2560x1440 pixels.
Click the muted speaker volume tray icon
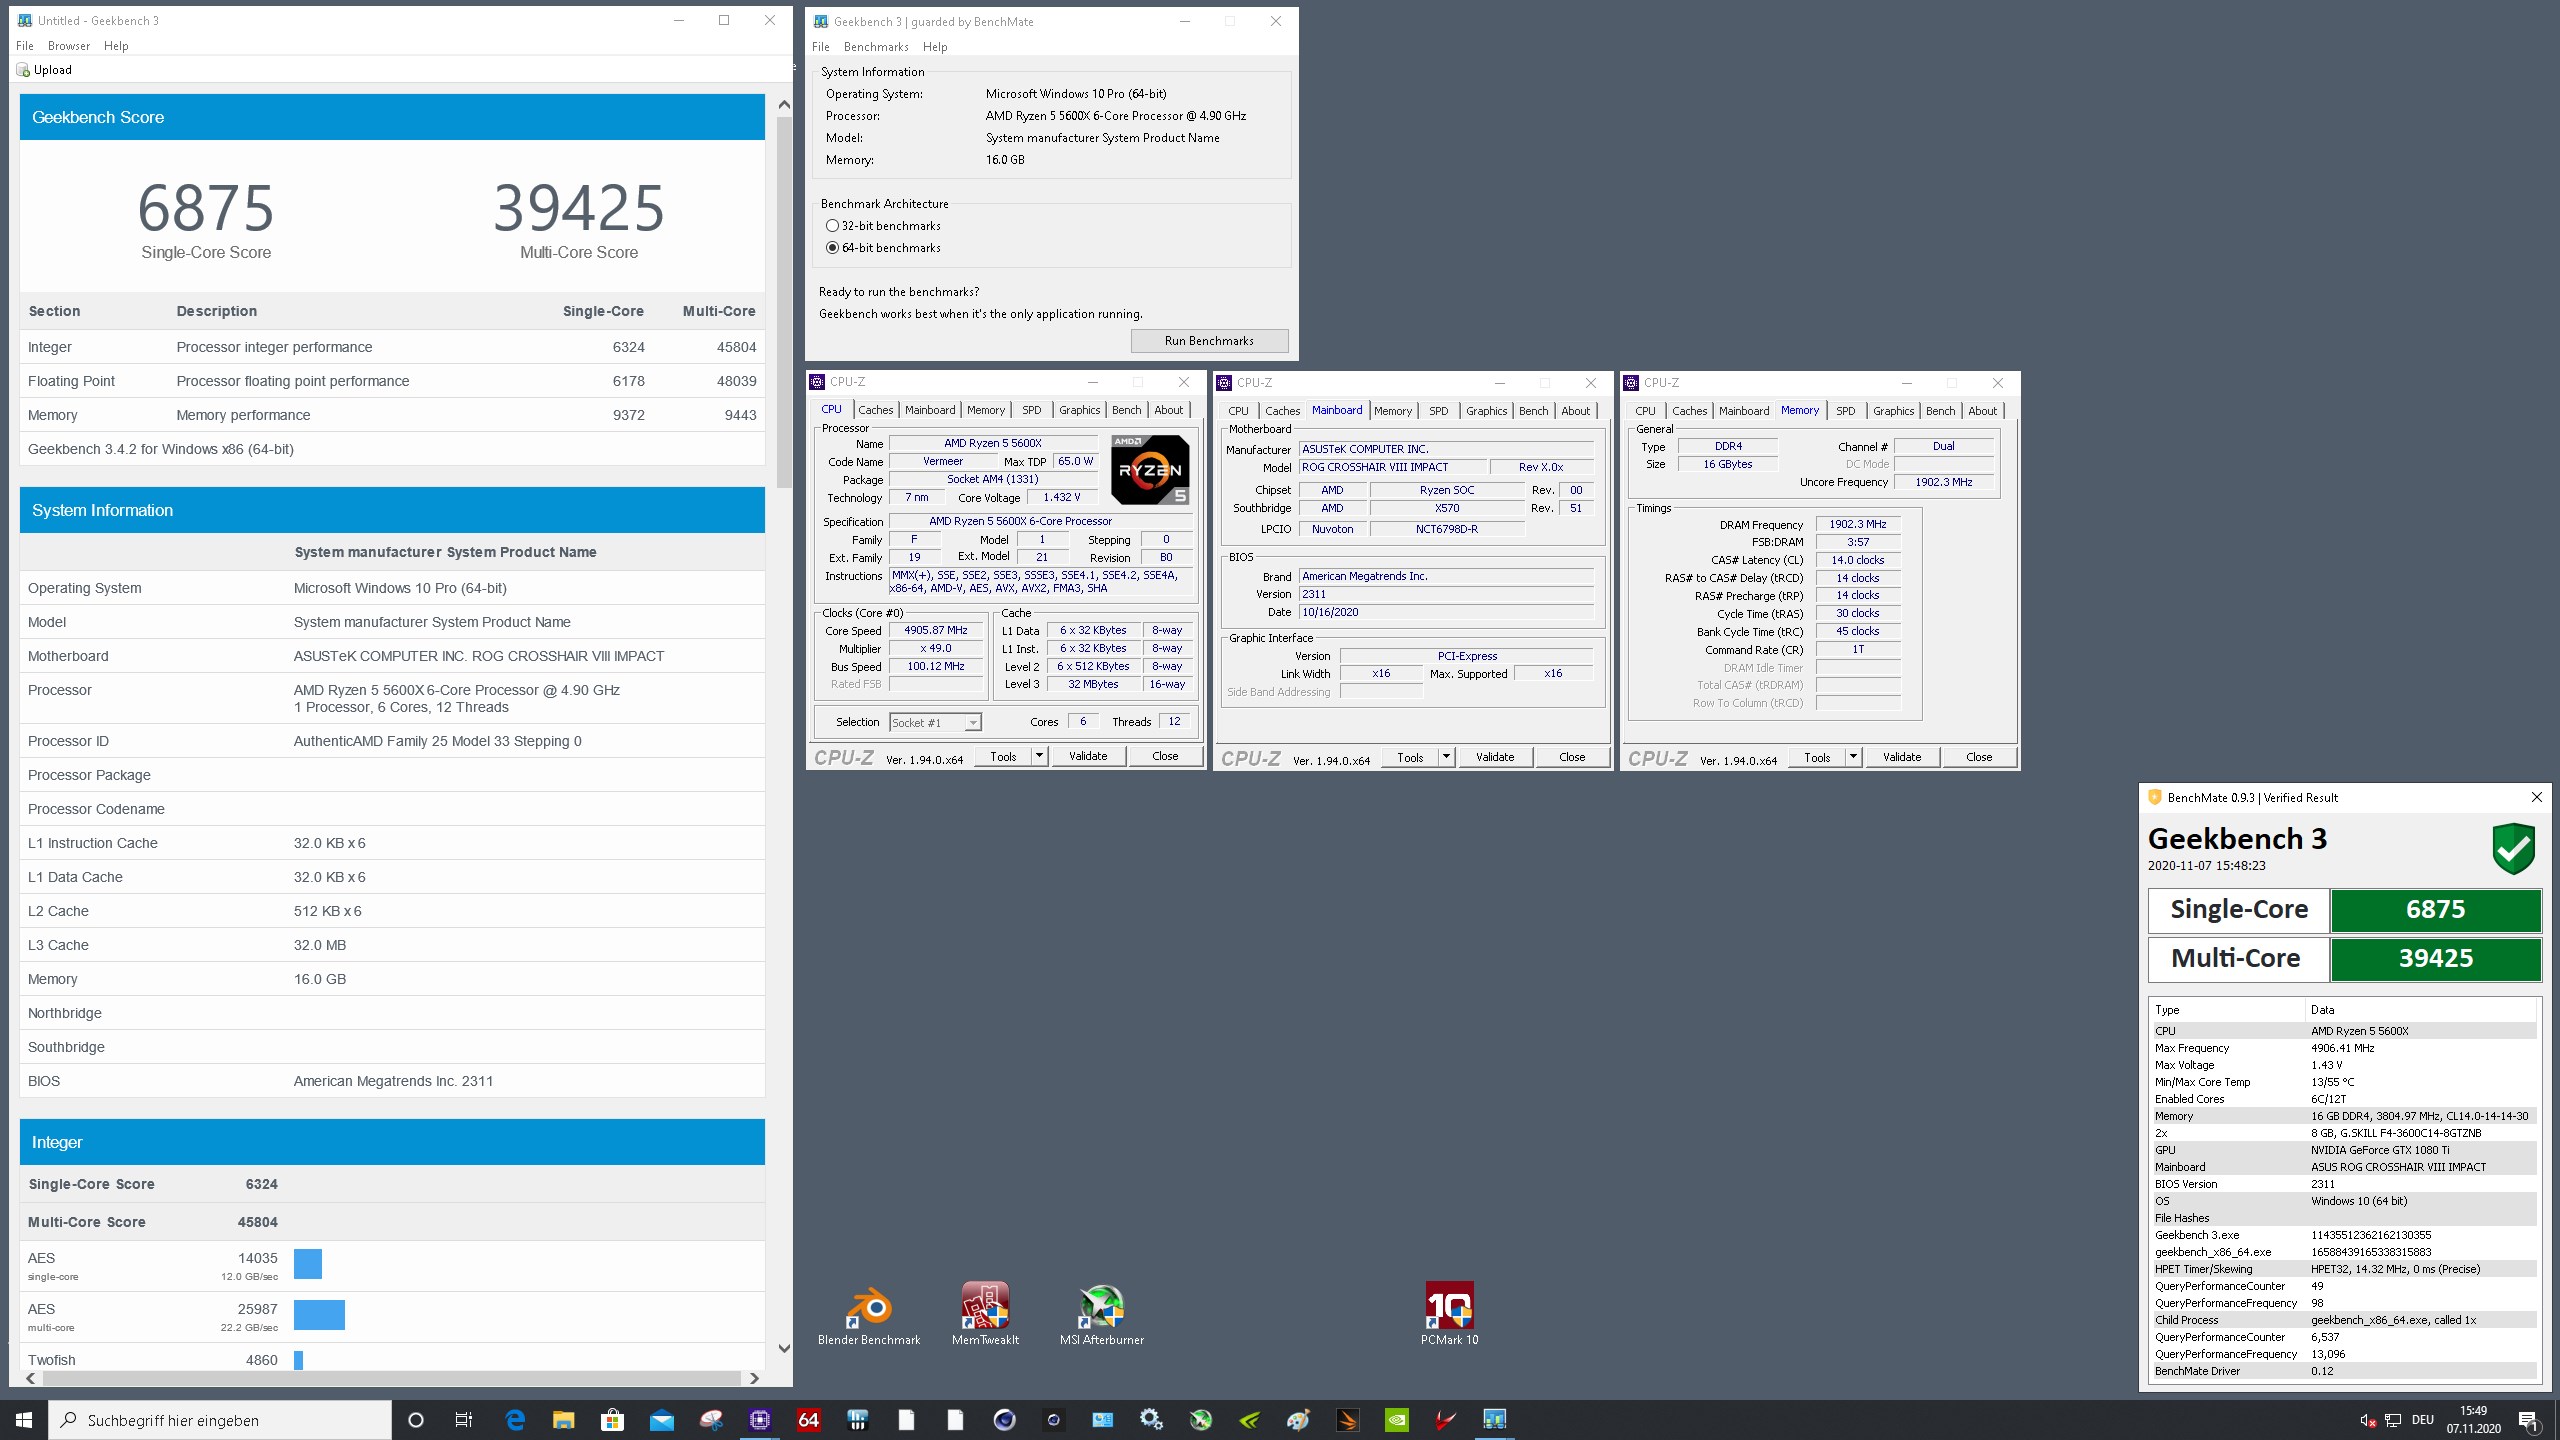2367,1420
